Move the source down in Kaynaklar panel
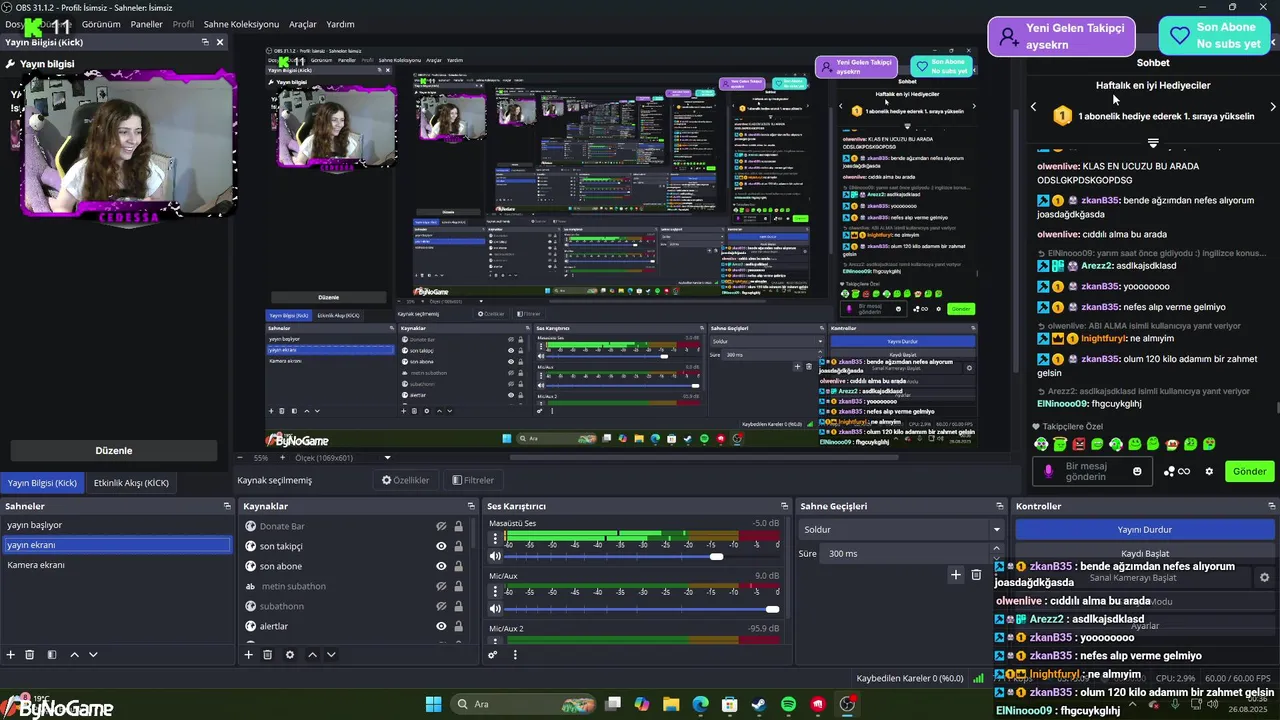Image resolution: width=1280 pixels, height=720 pixels. click(x=331, y=655)
